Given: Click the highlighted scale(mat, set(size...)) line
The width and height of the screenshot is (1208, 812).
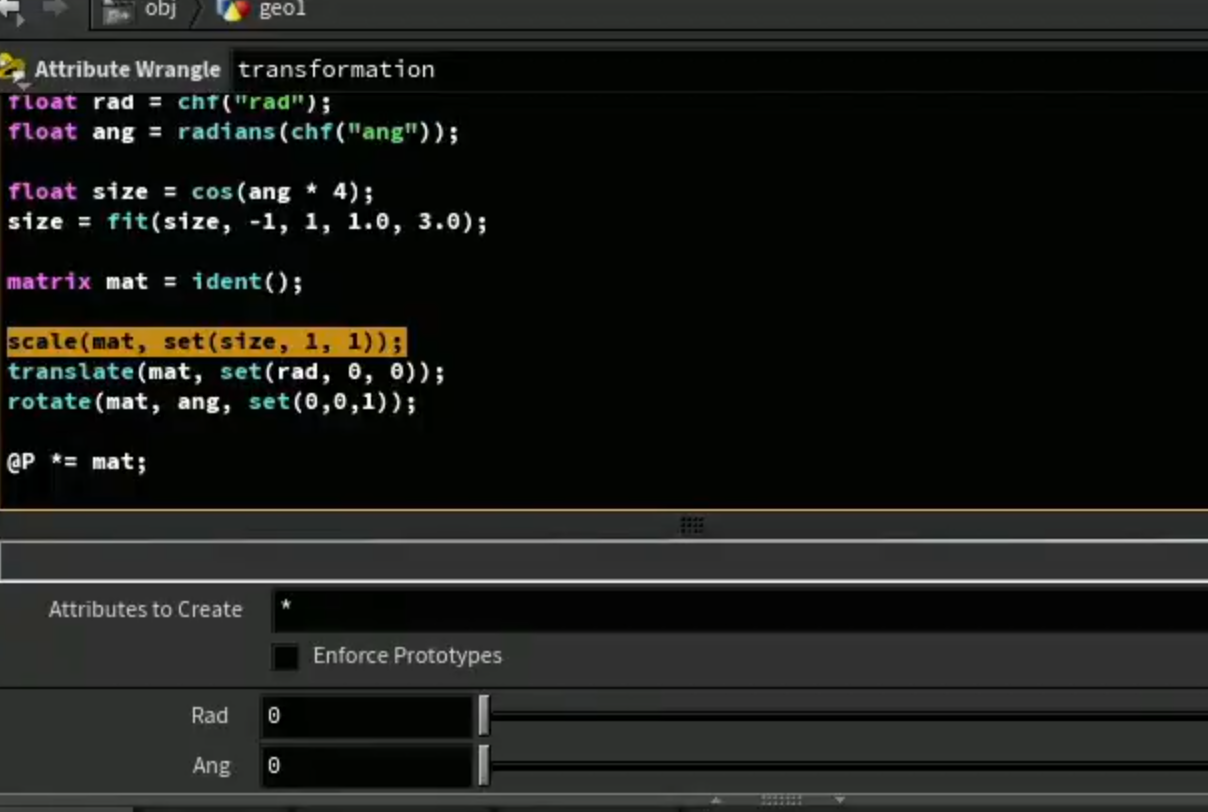Looking at the screenshot, I should coord(206,342).
